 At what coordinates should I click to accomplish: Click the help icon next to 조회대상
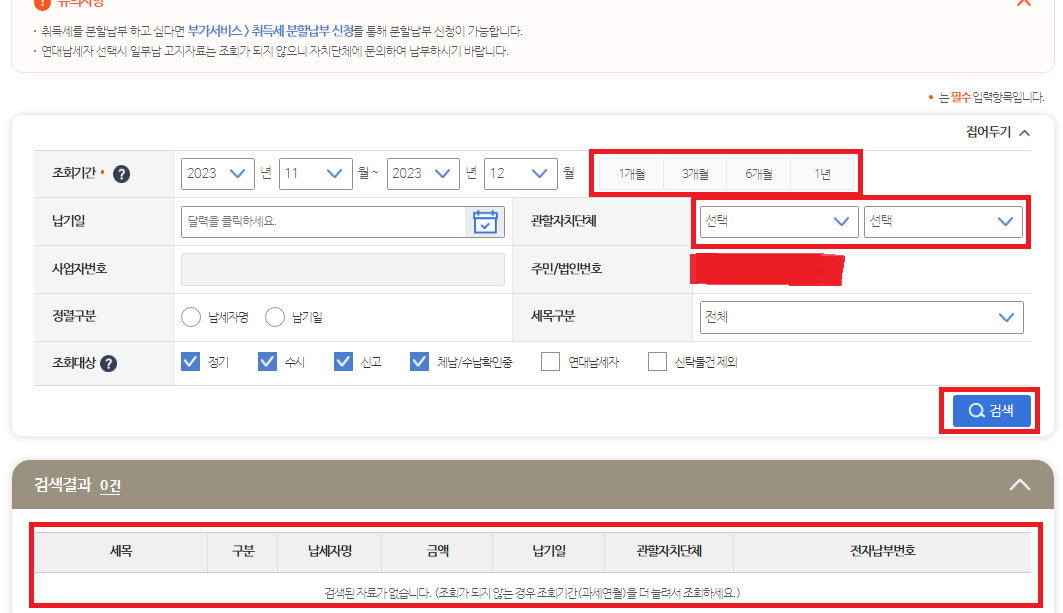106,360
